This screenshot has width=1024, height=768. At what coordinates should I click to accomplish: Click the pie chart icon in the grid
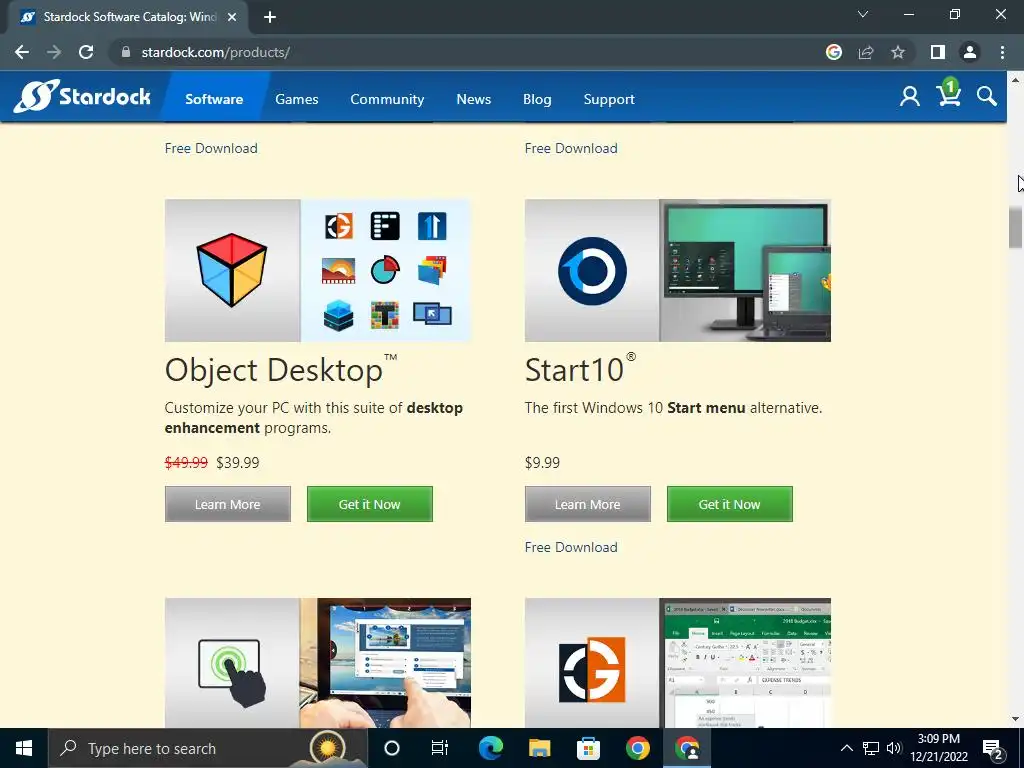pyautogui.click(x=385, y=270)
